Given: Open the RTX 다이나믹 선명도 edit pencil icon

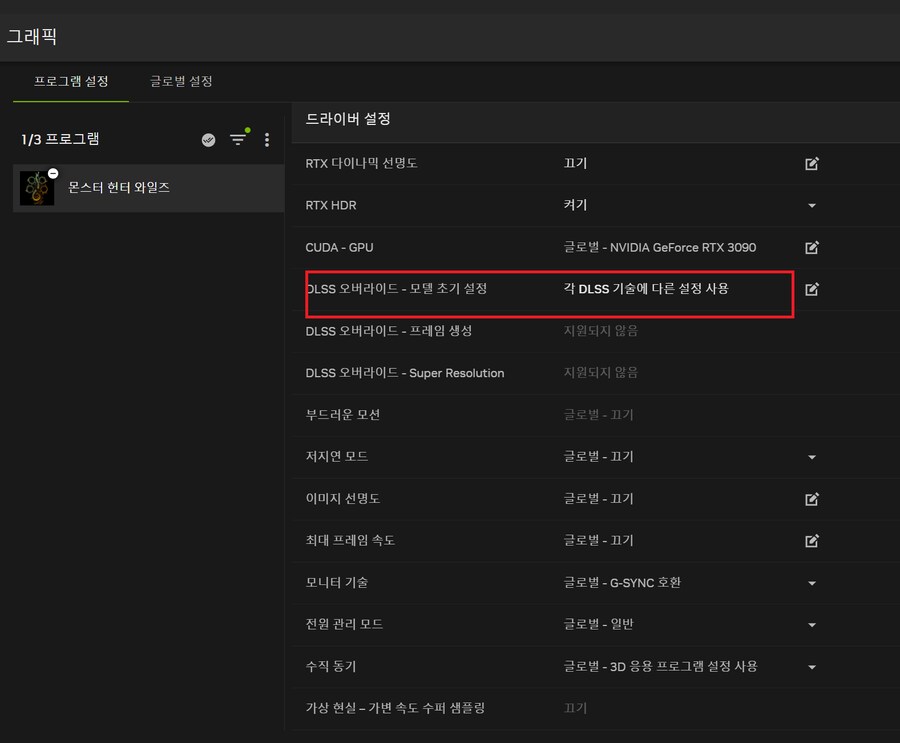Looking at the screenshot, I should [x=811, y=164].
